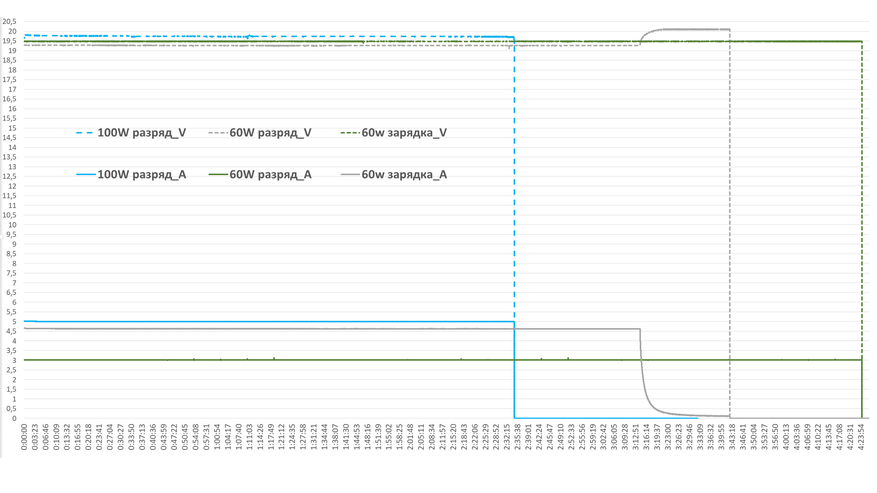Click the 2:35:38 time label on horizontal axis
This screenshot has height=493, width=877.
pos(517,436)
